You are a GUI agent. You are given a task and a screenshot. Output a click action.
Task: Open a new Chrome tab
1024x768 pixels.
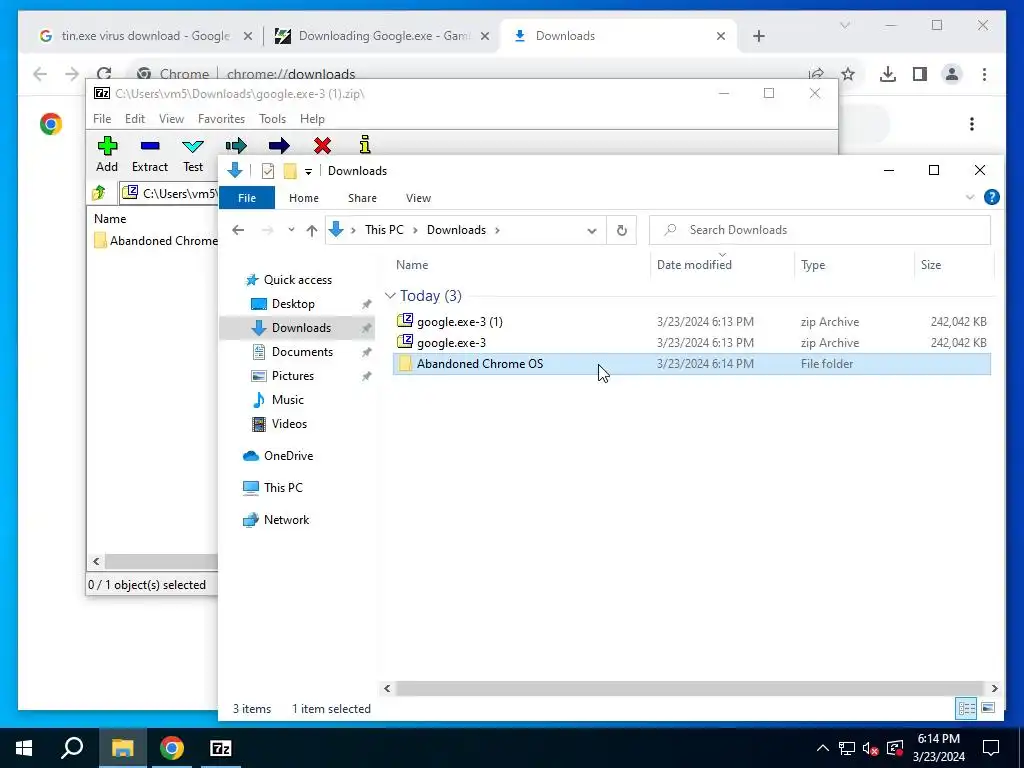point(758,37)
